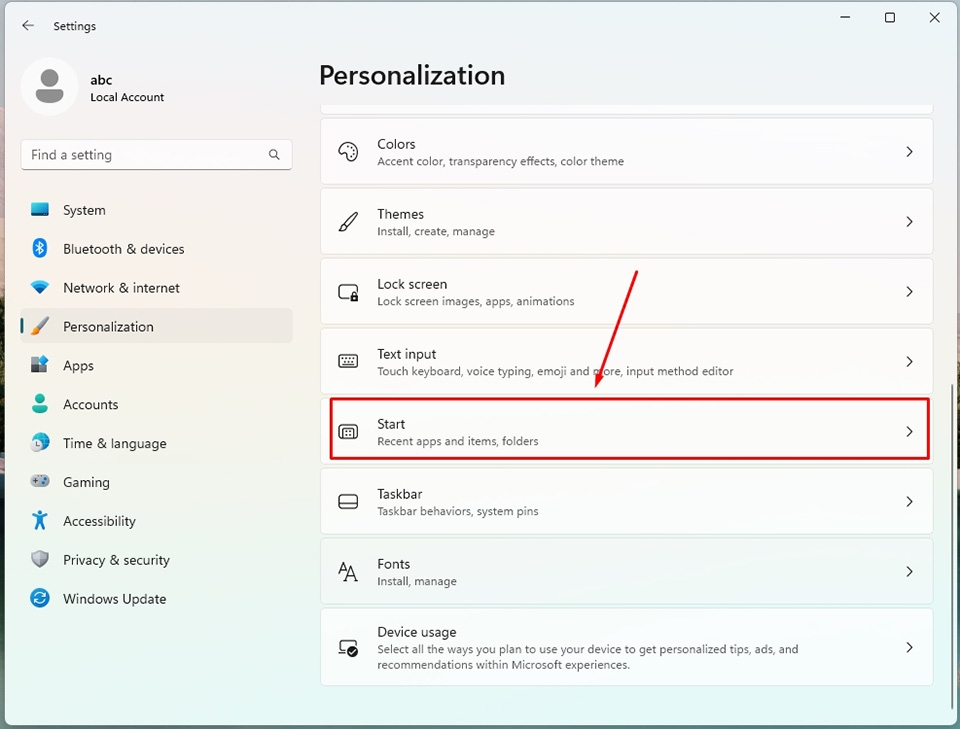Click the Accessibility figure icon
Viewport: 960px width, 729px height.
40,520
